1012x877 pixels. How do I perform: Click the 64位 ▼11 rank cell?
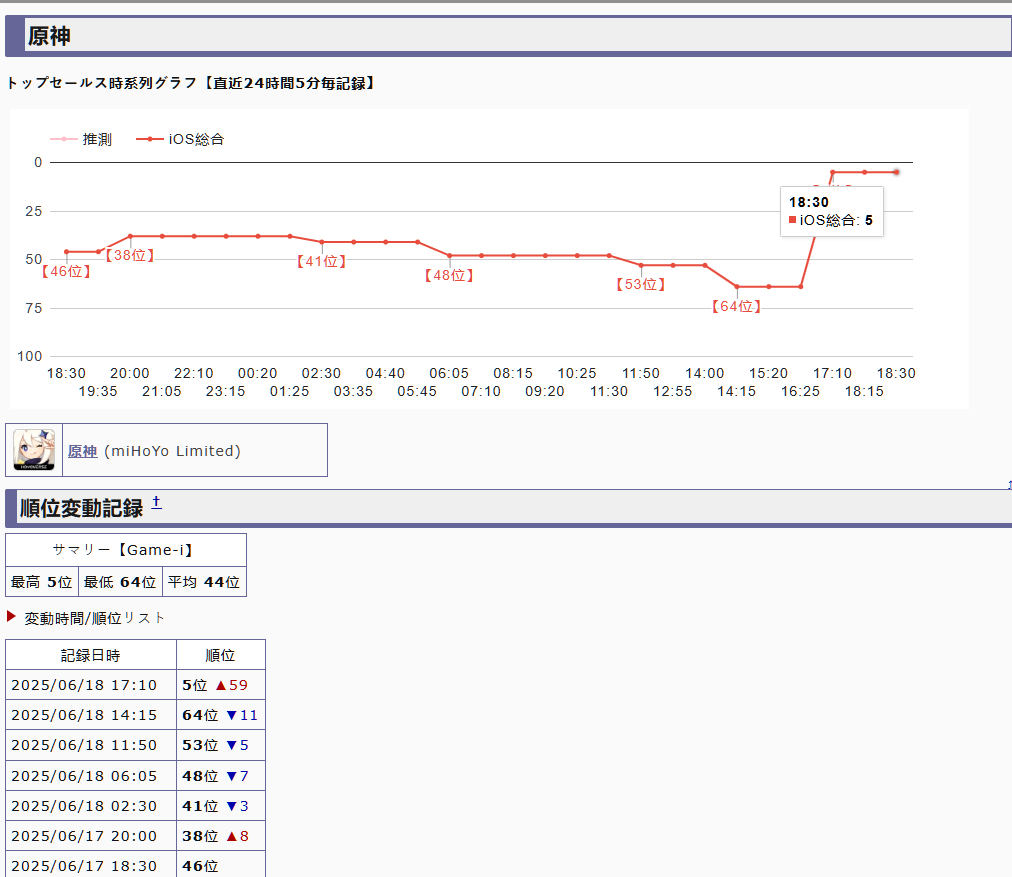221,715
